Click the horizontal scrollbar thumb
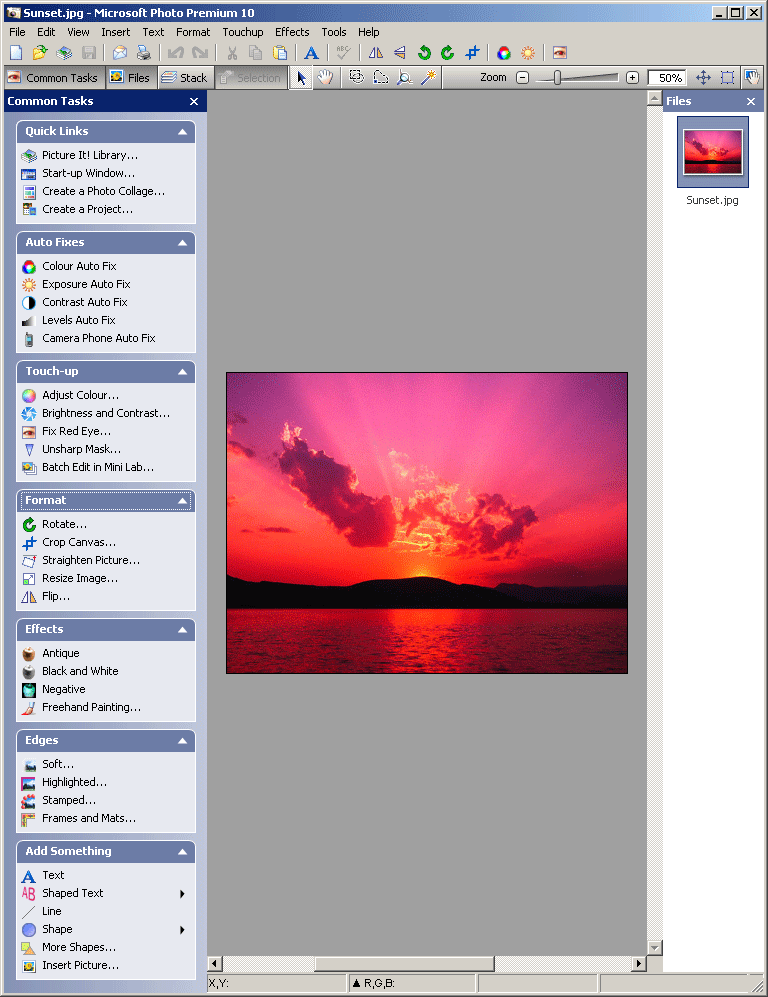 click(x=404, y=964)
